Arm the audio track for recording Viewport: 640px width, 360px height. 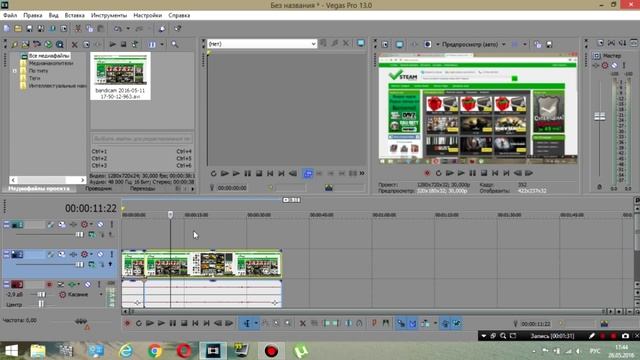click(49, 284)
